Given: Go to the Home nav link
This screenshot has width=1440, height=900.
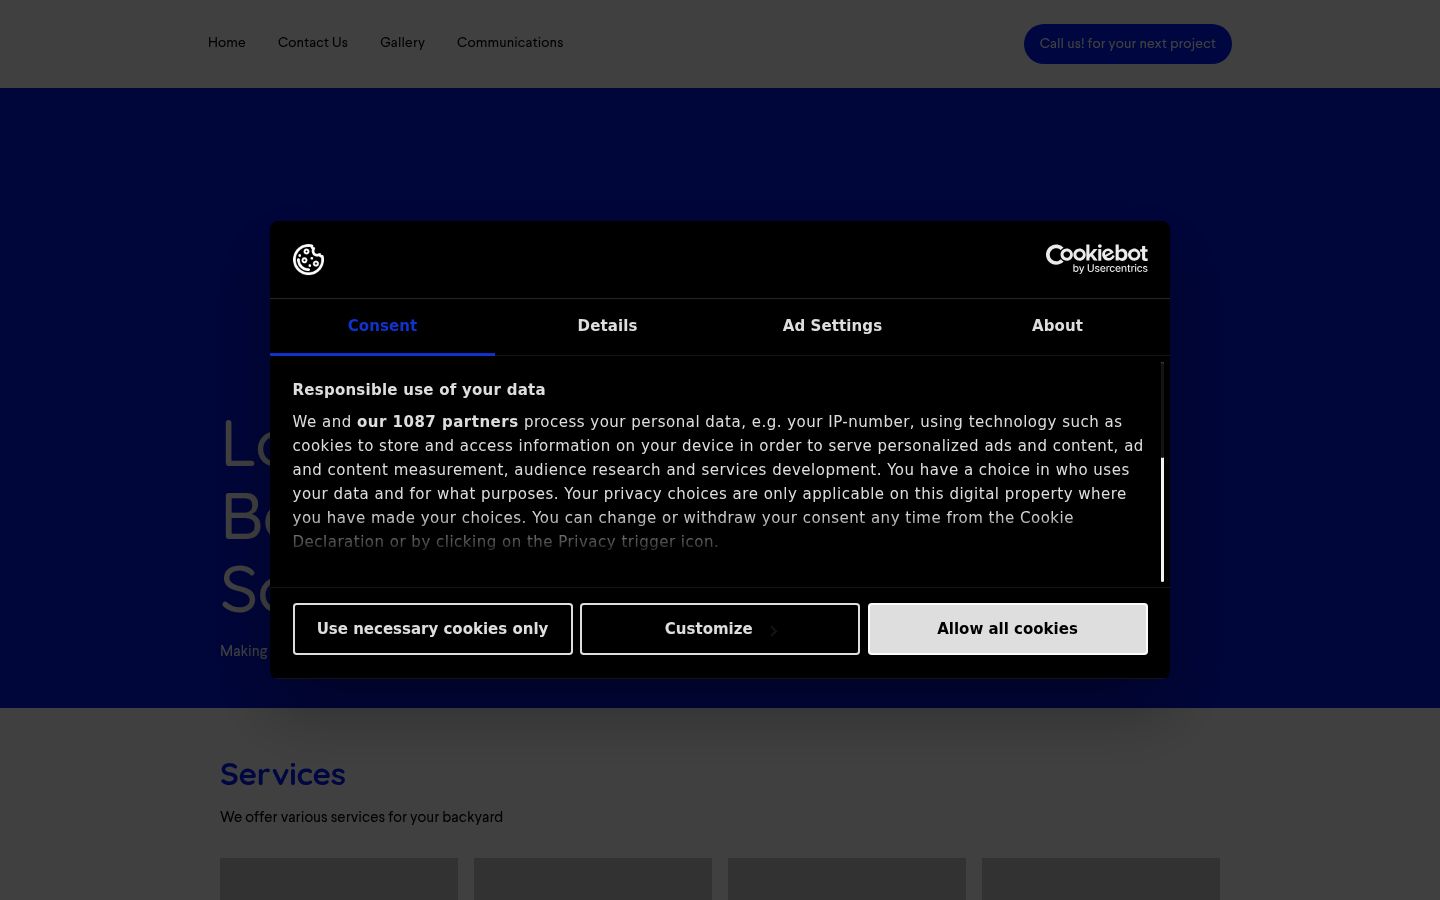Looking at the screenshot, I should tap(227, 42).
